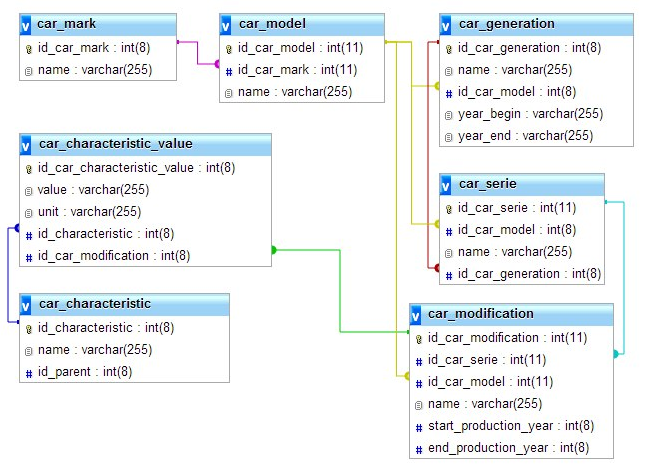The width and height of the screenshot is (647, 474).
Task: Select the unit : varchar(255) column
Action: click(75, 212)
